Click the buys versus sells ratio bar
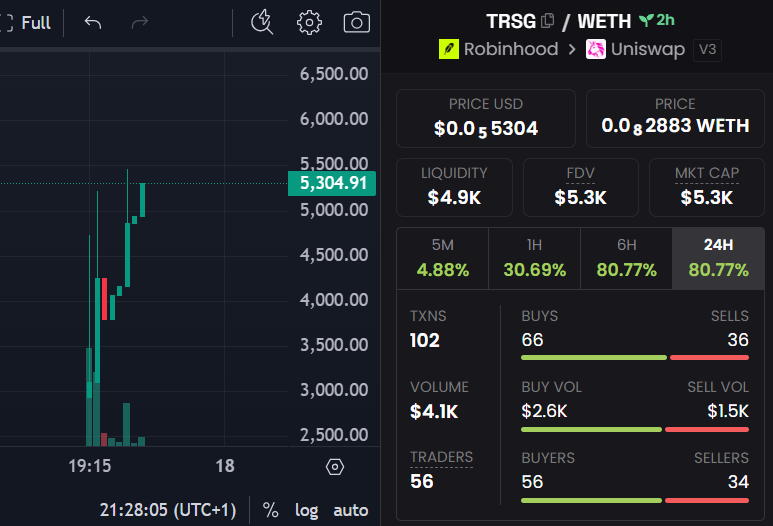The image size is (773, 526). click(x=635, y=357)
